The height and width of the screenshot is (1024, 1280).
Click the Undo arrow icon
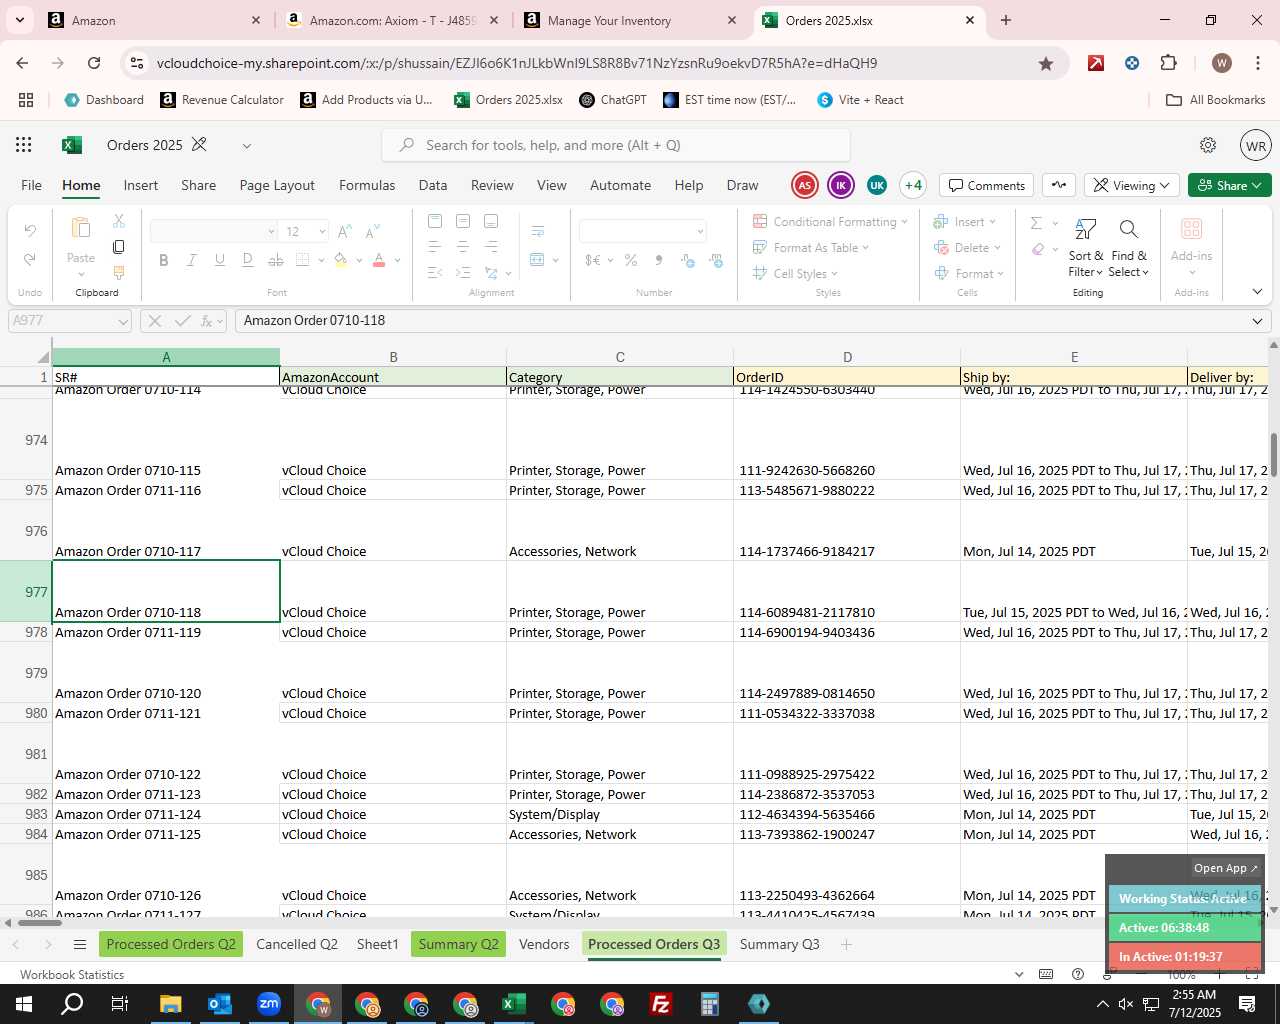[30, 231]
